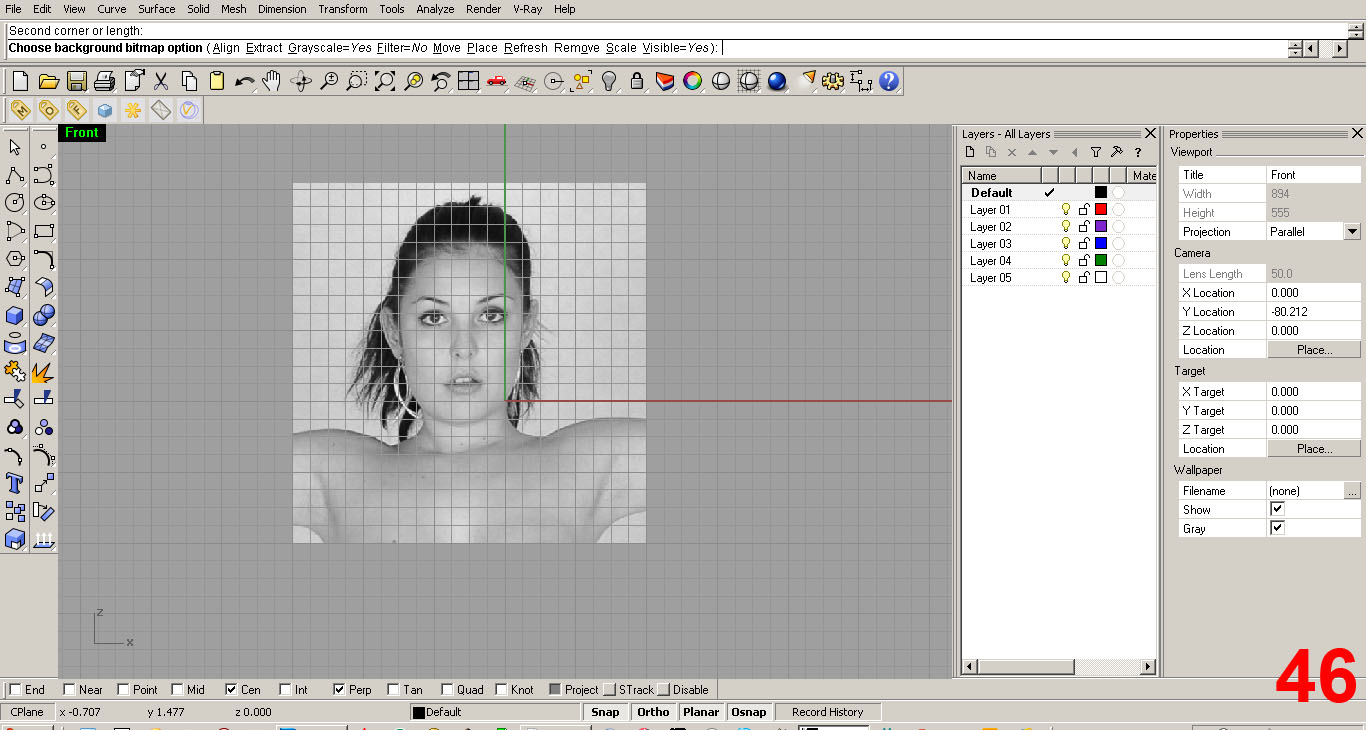Click the blue sphere Render icon
The image size is (1366, 730).
click(777, 81)
